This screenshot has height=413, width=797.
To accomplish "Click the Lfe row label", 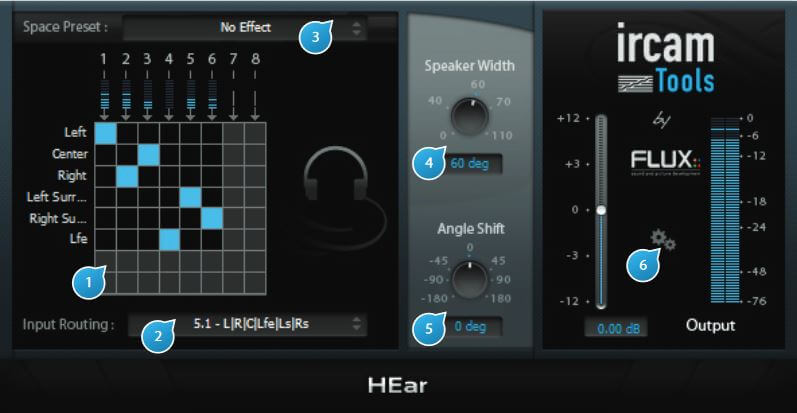I will (78, 238).
